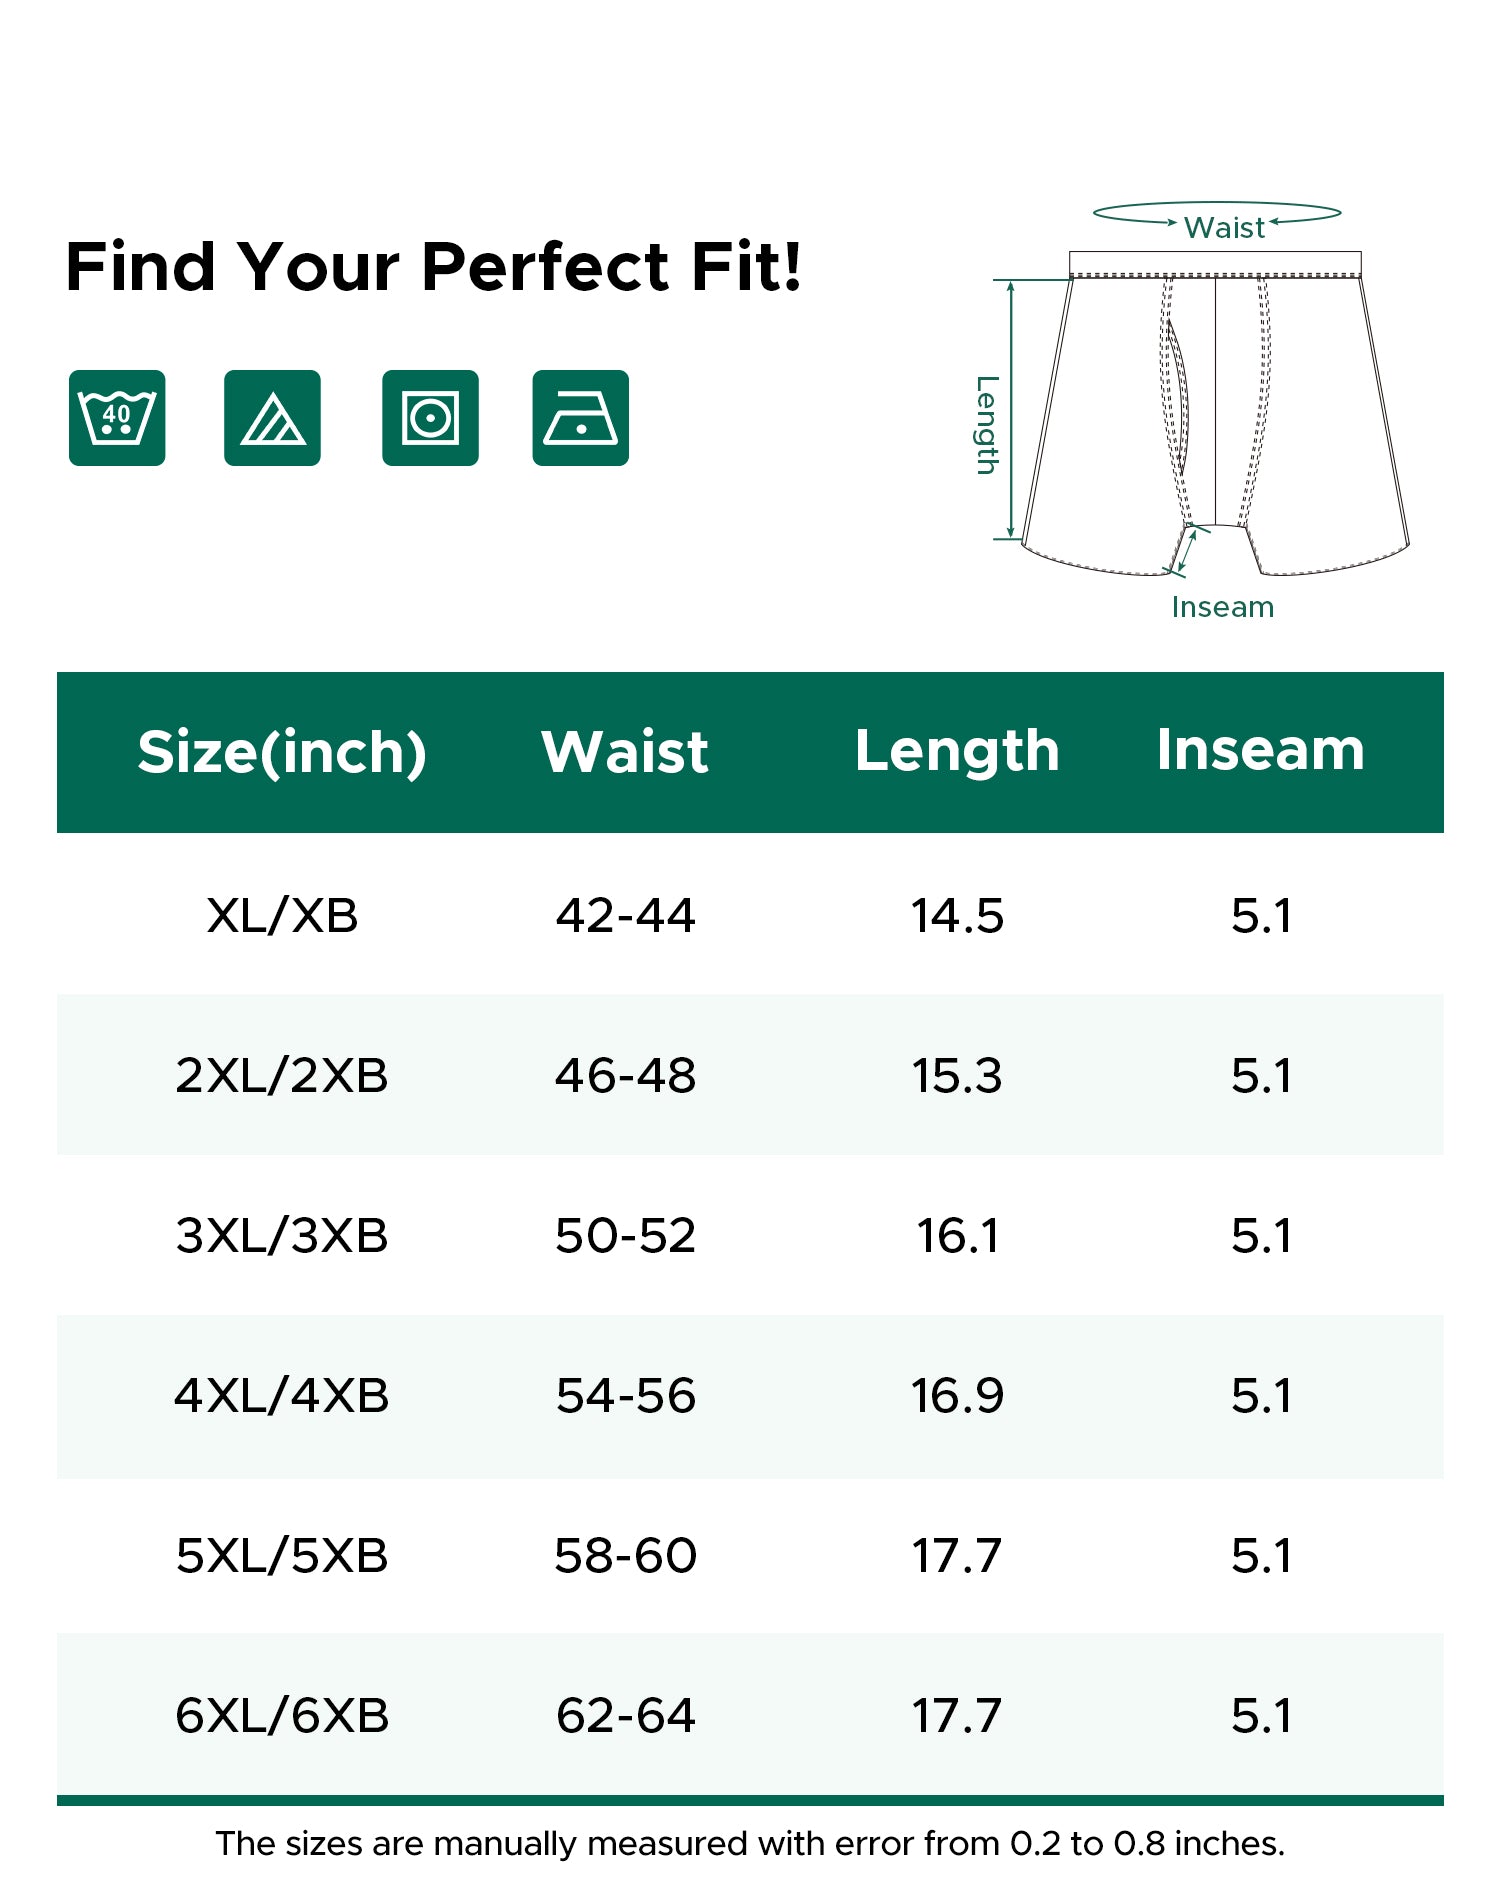
Task: Click the 2XL/2XB size row label
Action: (282, 1076)
